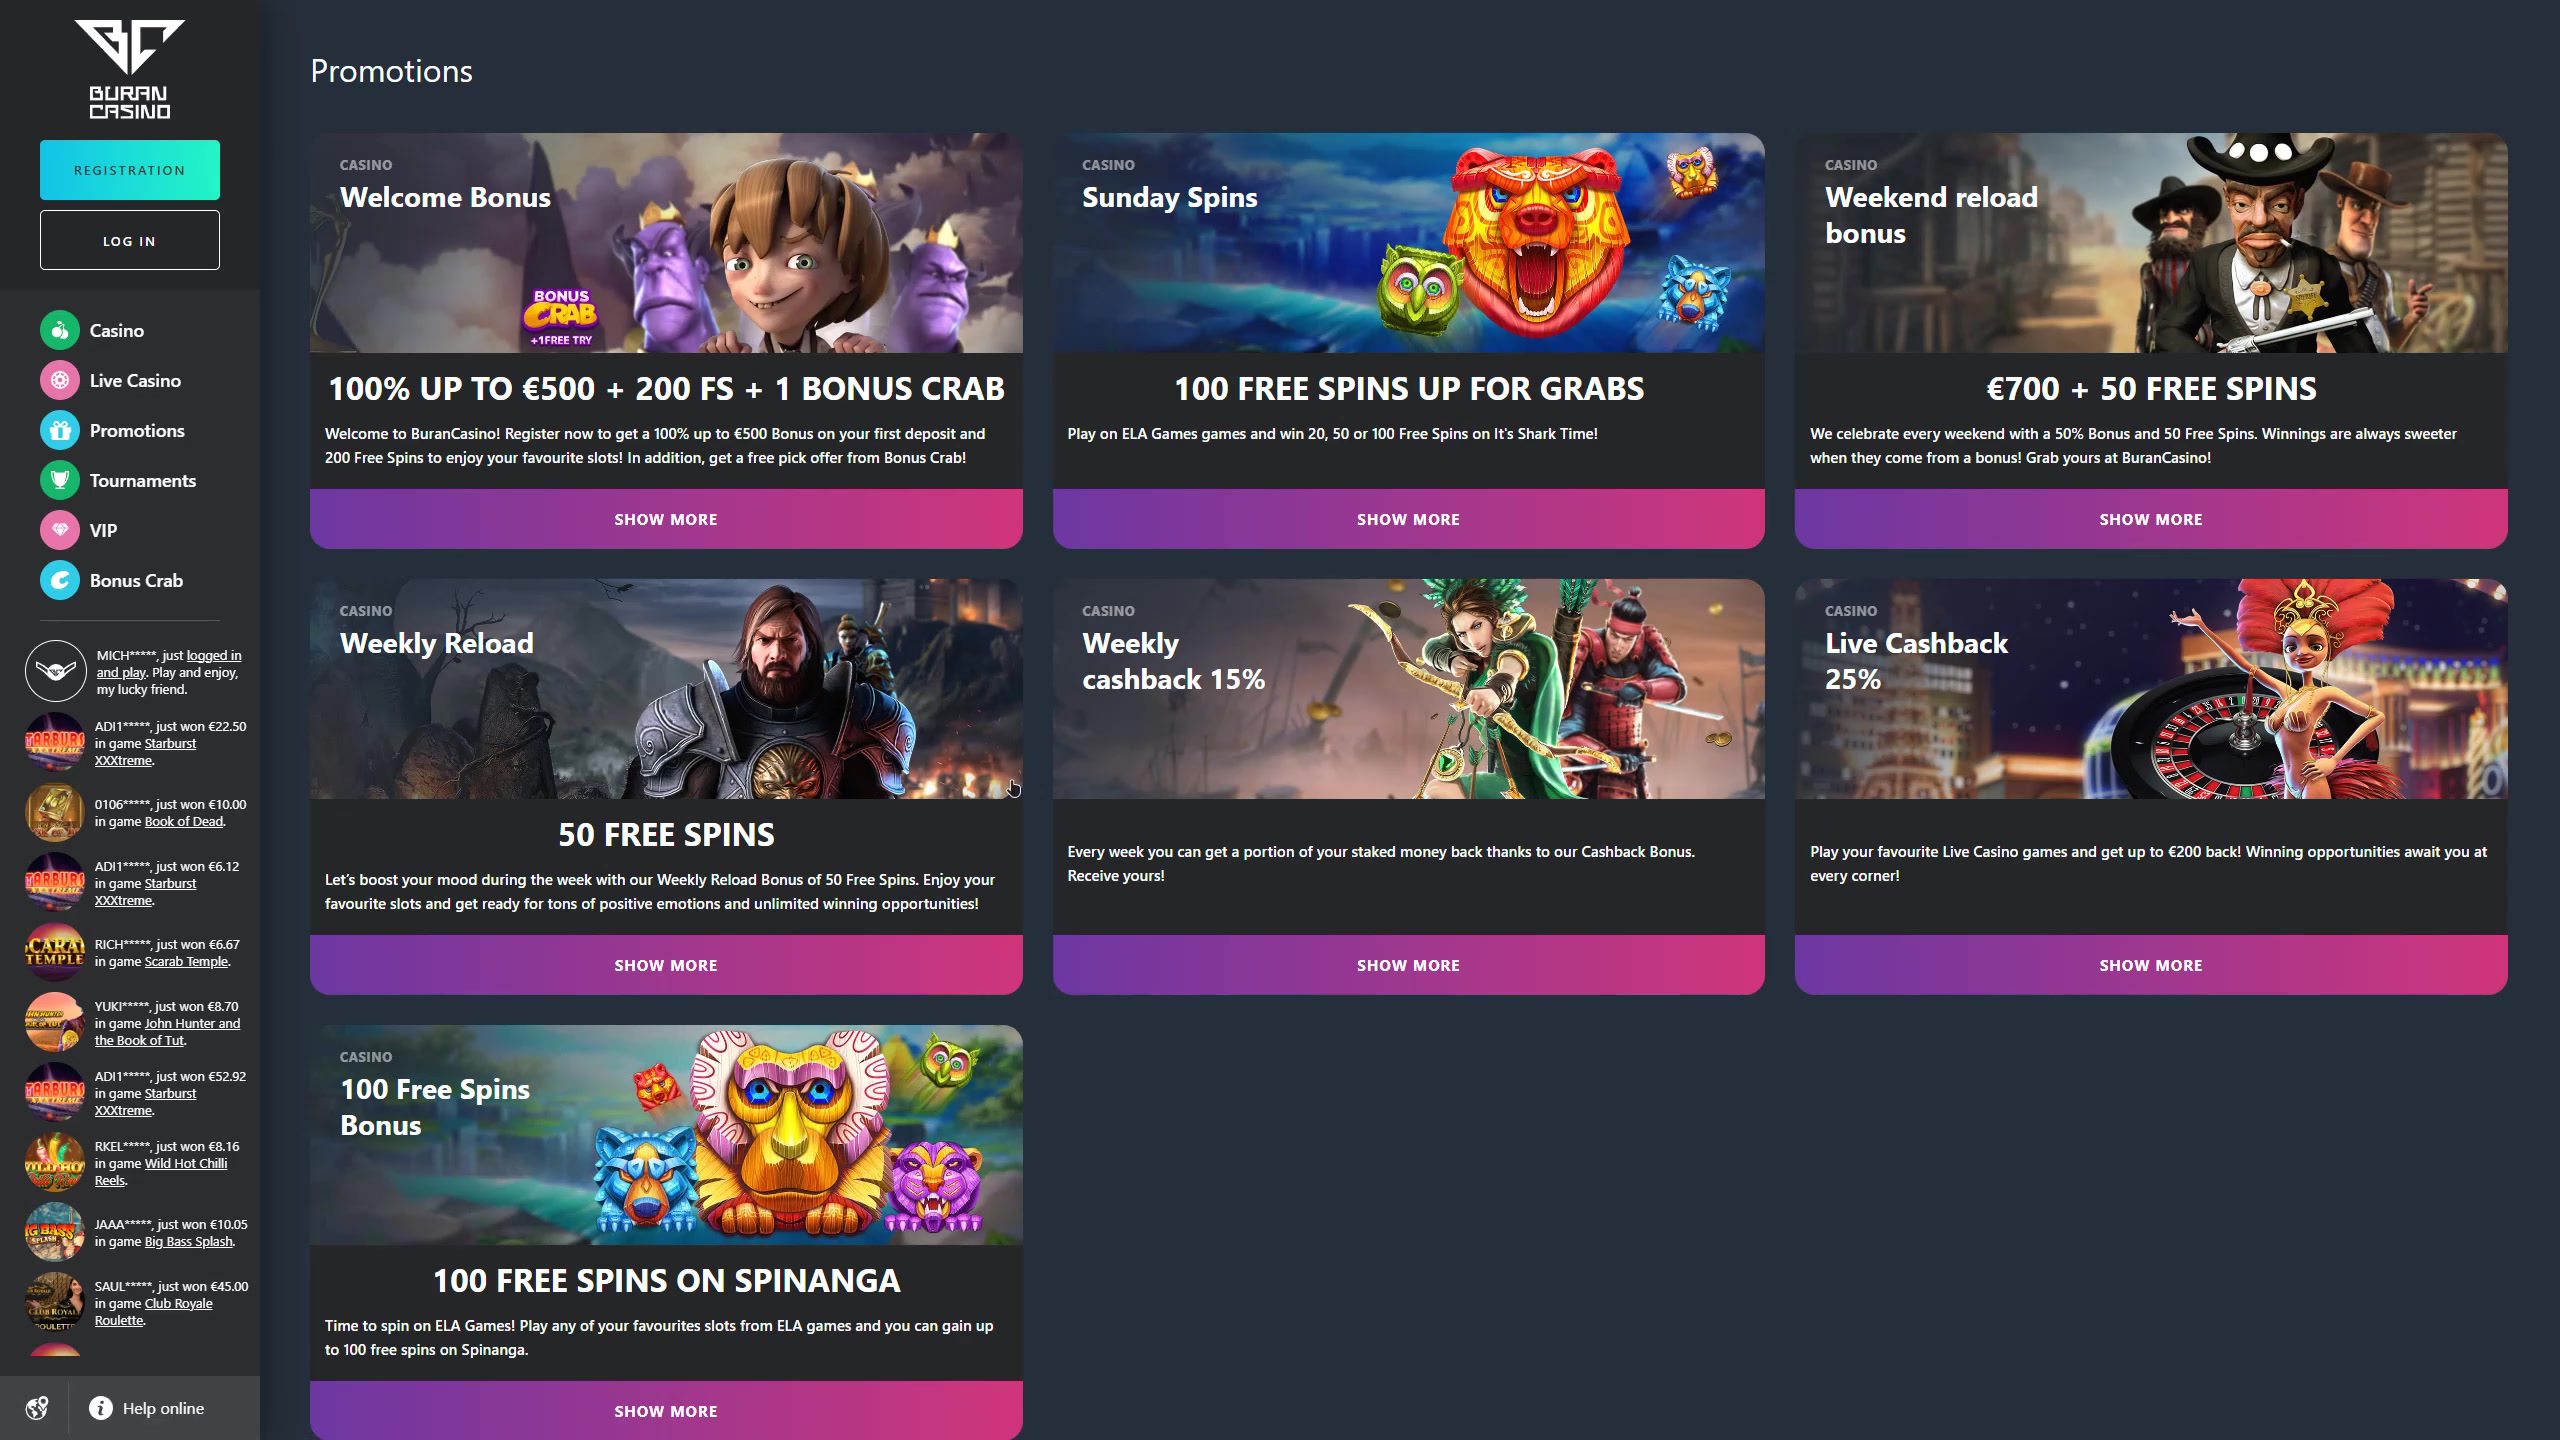2560x1440 pixels.
Task: Click the Log In button
Action: point(130,240)
